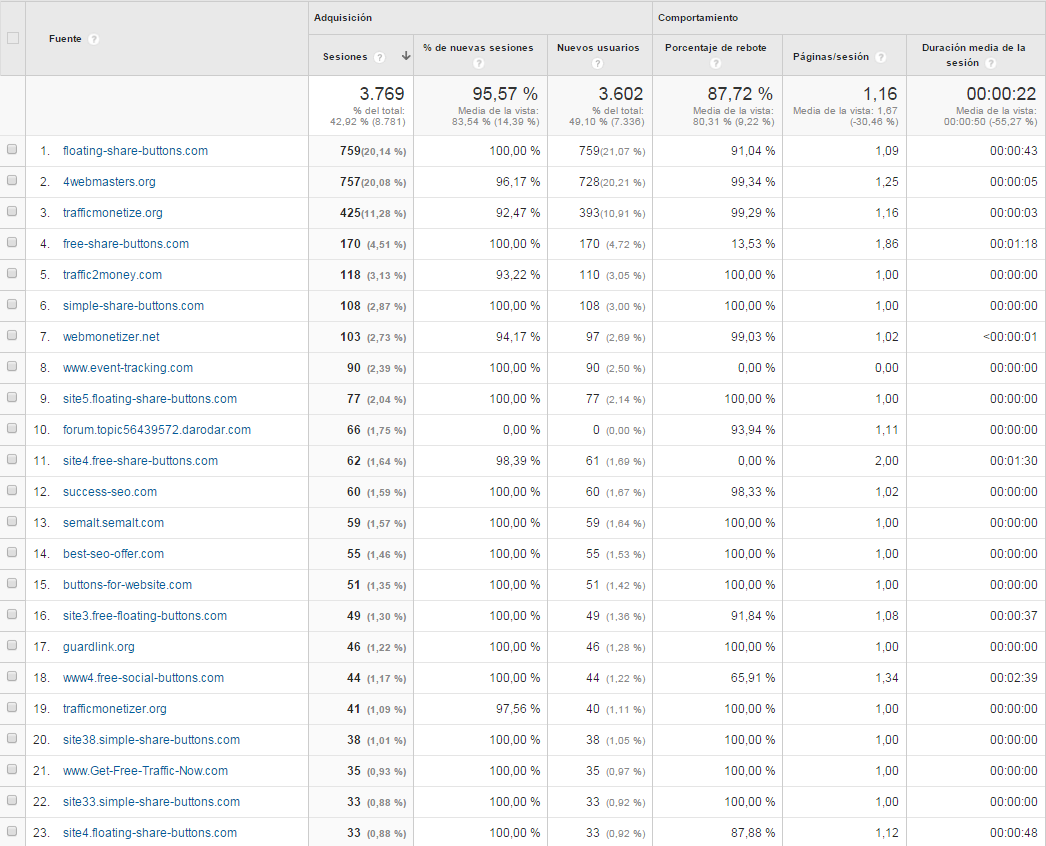Check the floating-share-buttons.com row checkbox
Screen dimensions: 1046x846
tap(13, 150)
